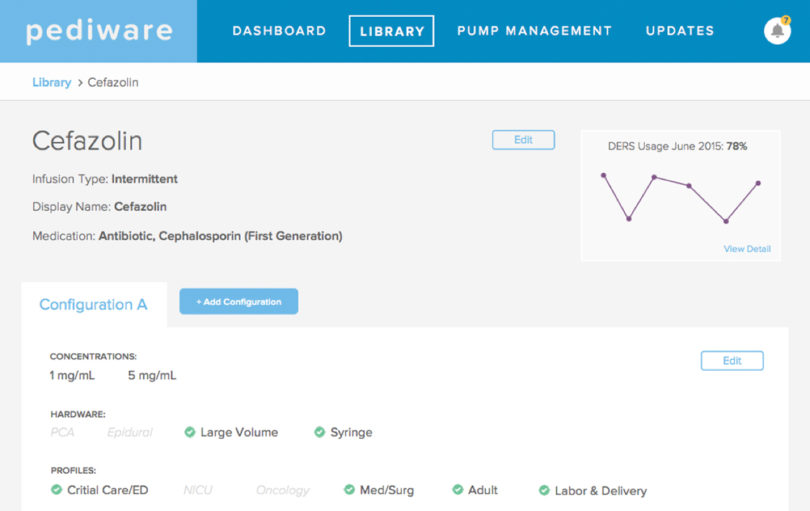Toggle Adult profile checkmark
This screenshot has height=511, width=810.
(458, 490)
